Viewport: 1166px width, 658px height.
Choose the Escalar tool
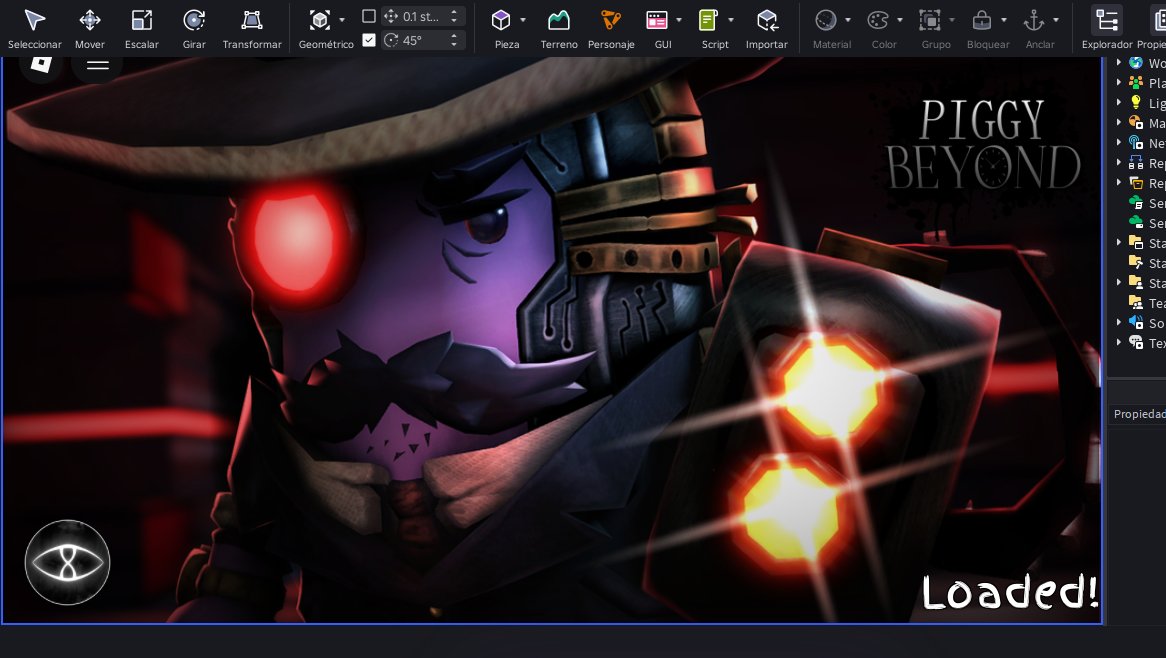[141, 28]
